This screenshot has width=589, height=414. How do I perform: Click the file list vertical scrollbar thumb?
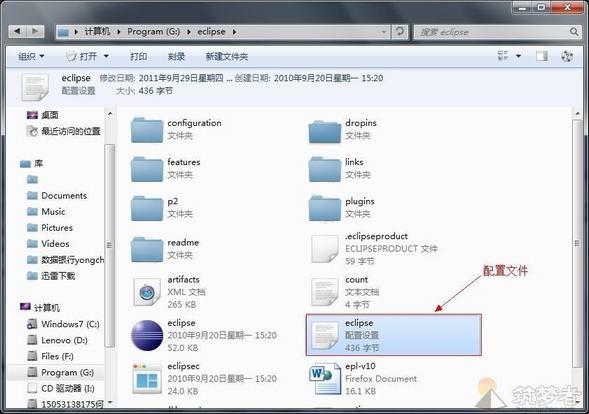[x=577, y=243]
